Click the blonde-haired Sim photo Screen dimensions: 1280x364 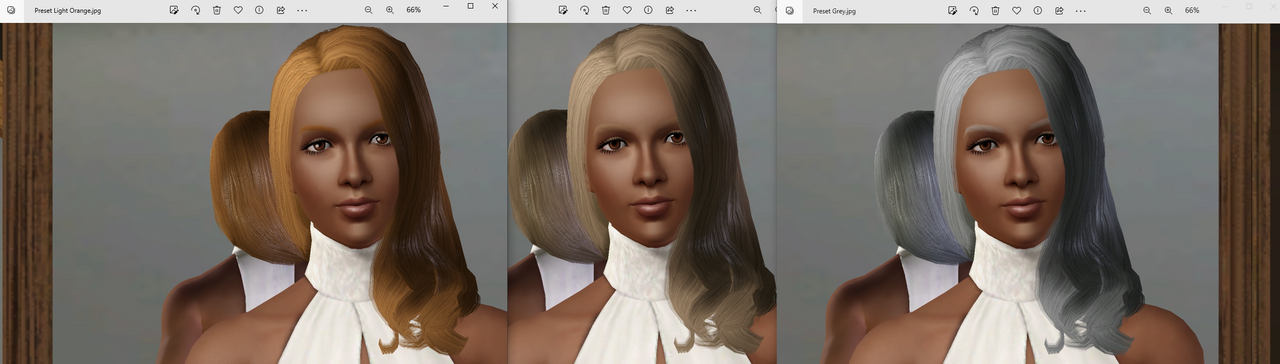[x=642, y=193]
